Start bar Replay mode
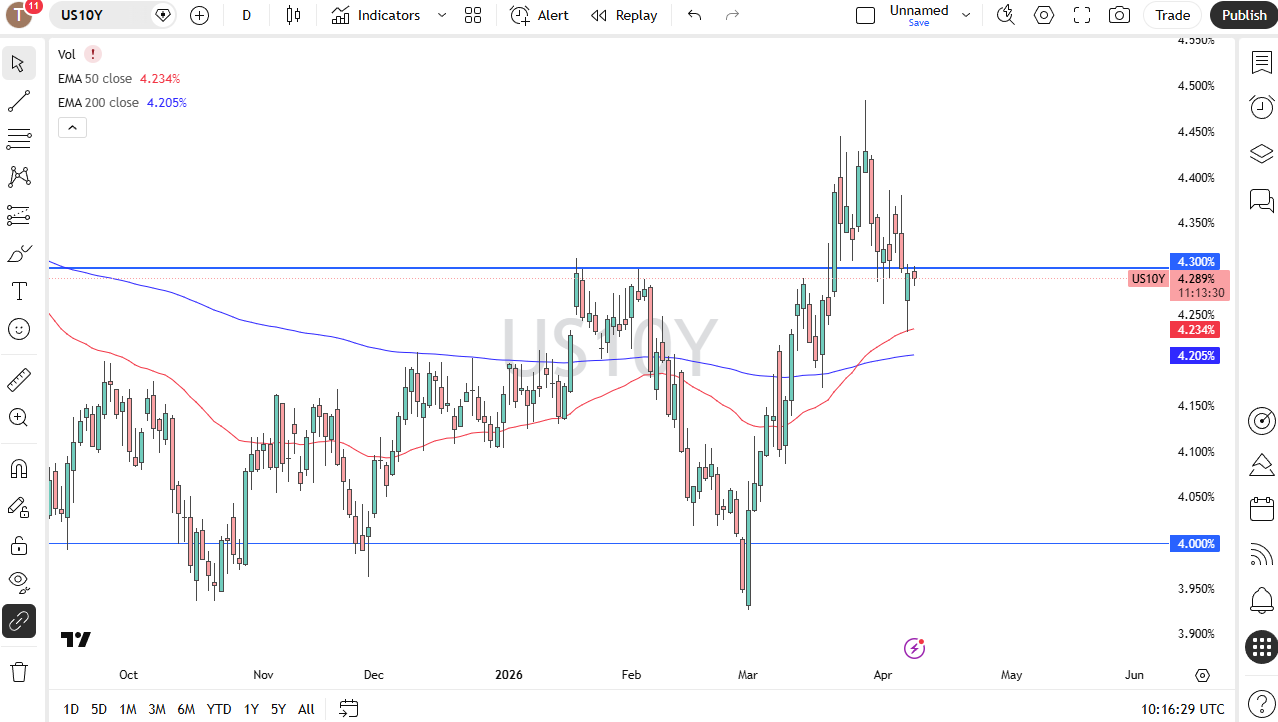This screenshot has height=722, width=1278. click(x=623, y=15)
